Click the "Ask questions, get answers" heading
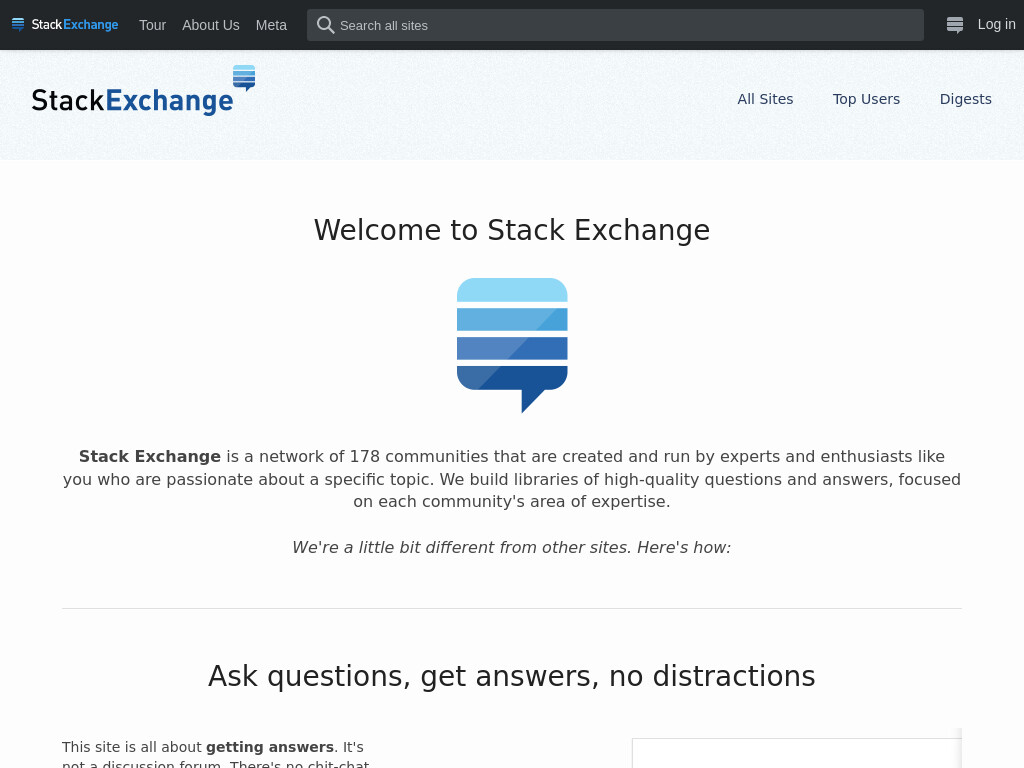 [x=512, y=676]
